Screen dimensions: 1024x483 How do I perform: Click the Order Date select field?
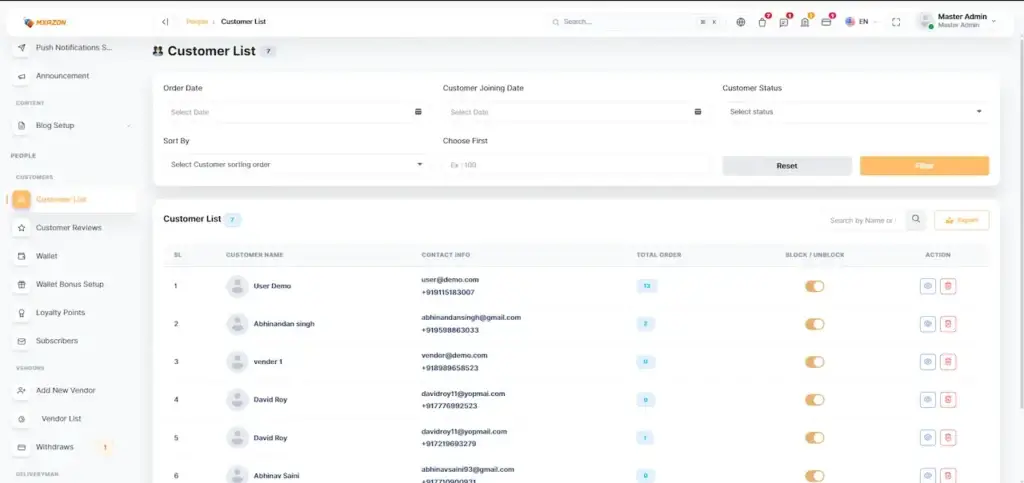click(296, 112)
